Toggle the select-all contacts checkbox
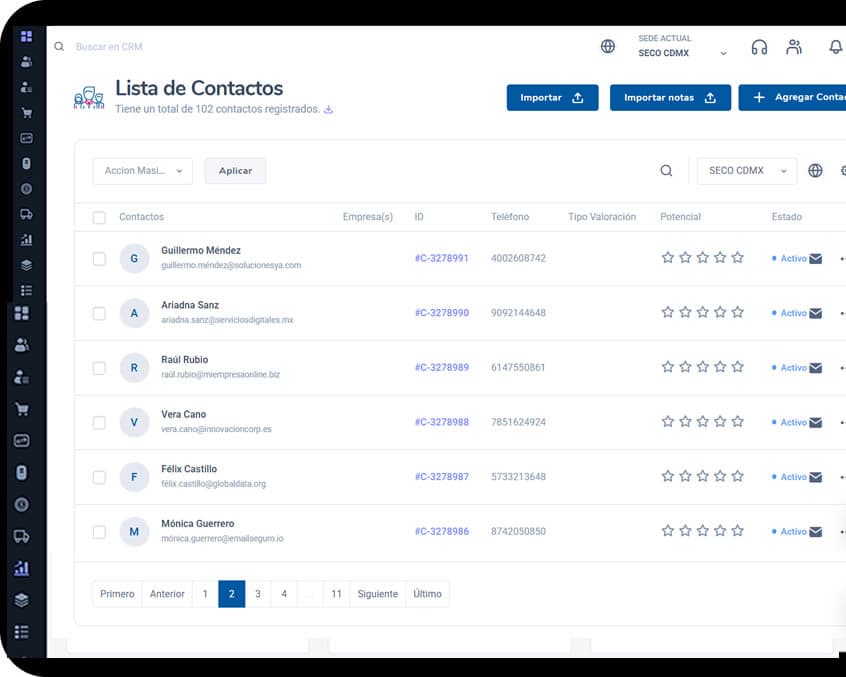The width and height of the screenshot is (846, 677). [99, 217]
